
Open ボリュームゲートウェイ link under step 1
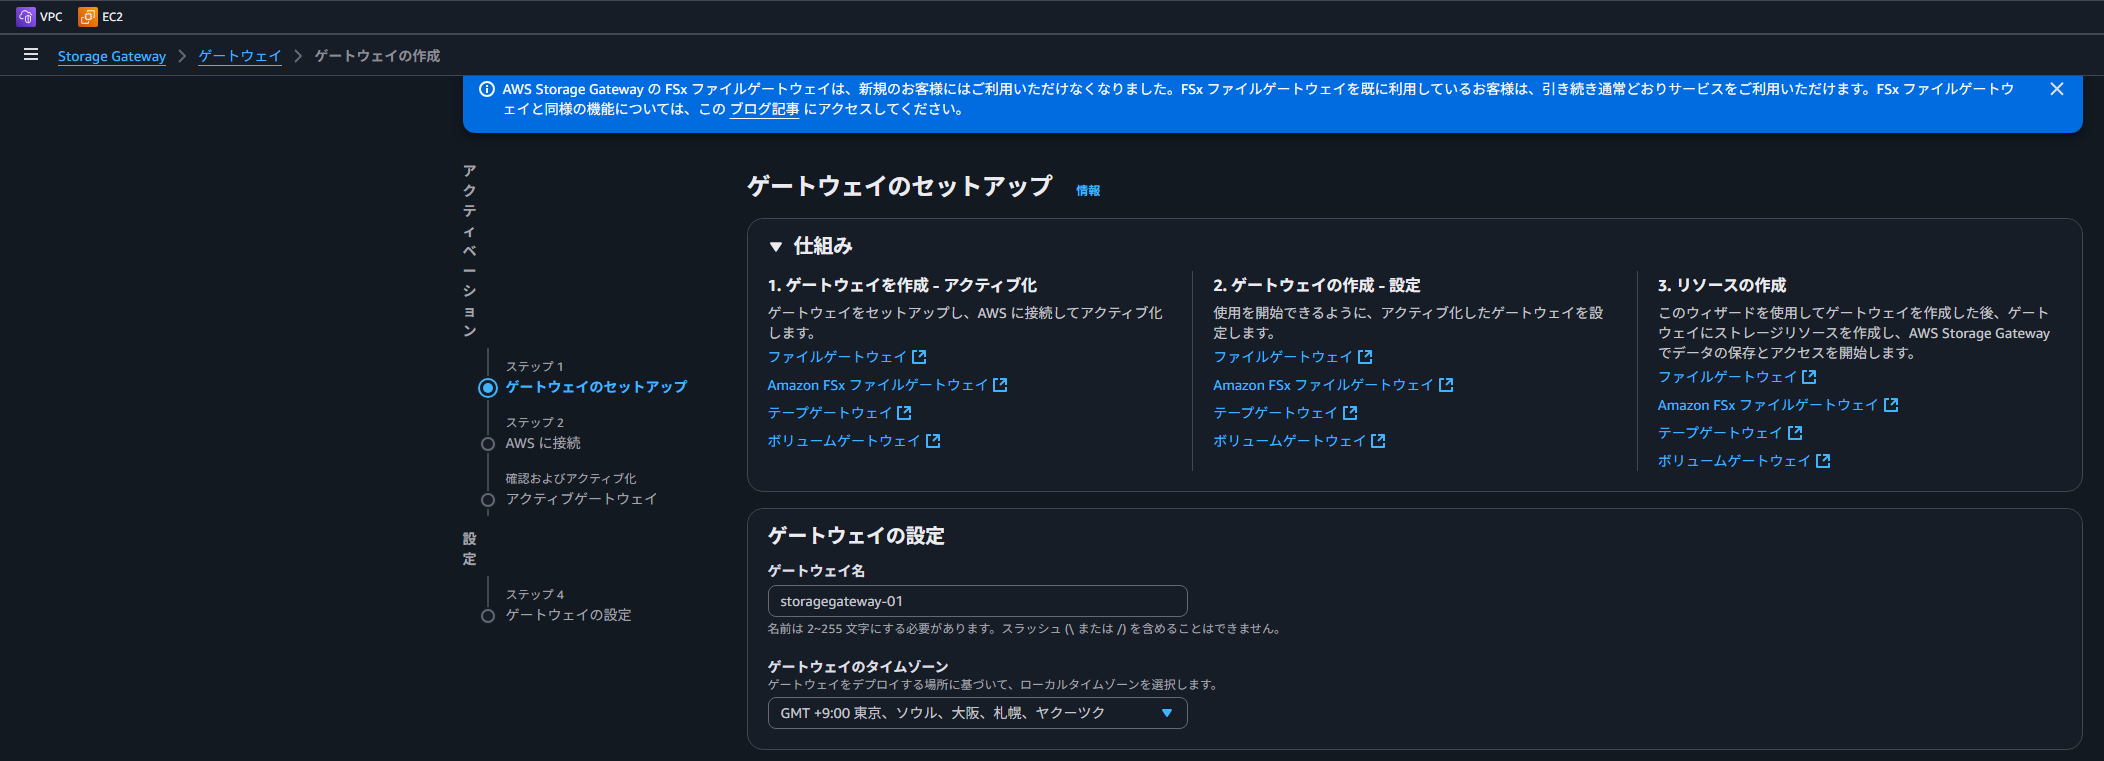844,441
